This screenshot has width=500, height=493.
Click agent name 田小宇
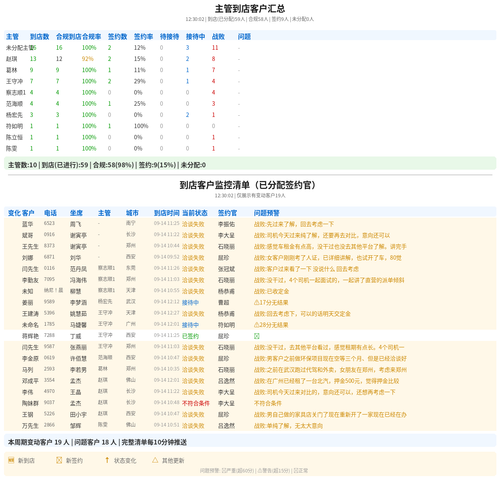pos(78,414)
